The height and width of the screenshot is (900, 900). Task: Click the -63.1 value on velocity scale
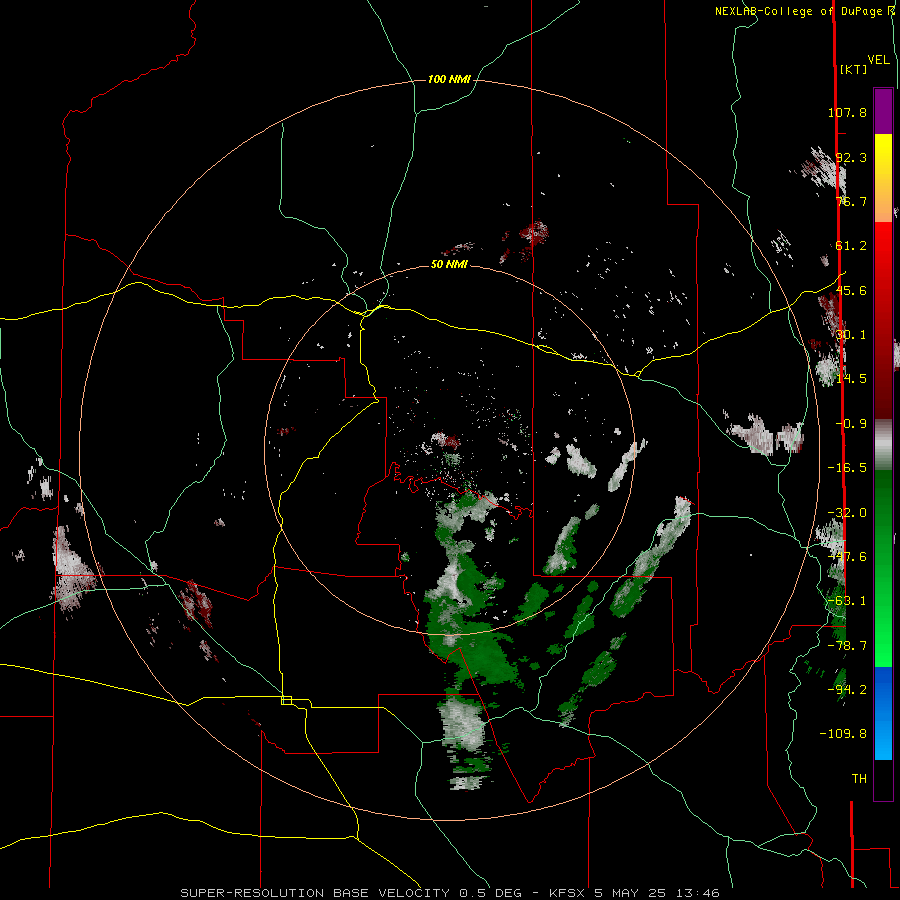(x=847, y=601)
